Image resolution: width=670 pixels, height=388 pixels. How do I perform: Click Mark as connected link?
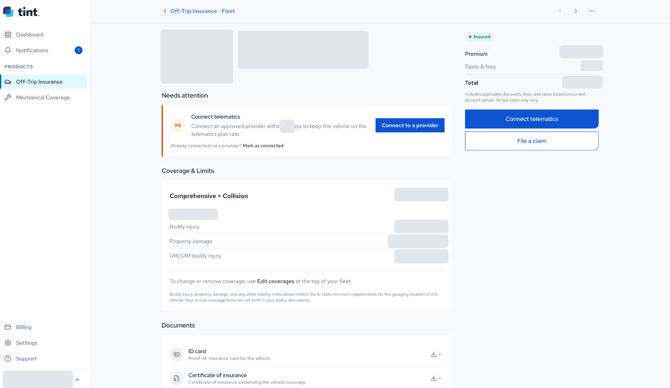click(263, 146)
